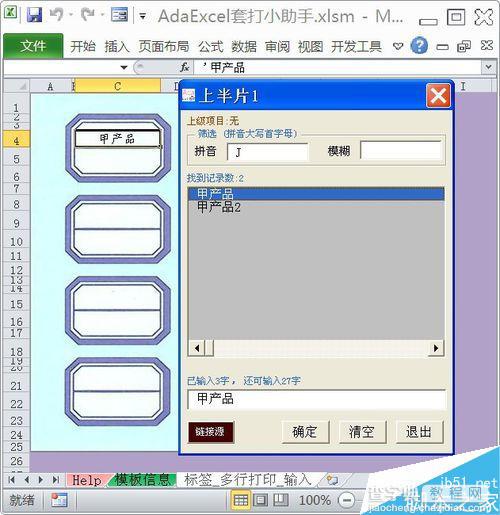Click the list's horizontal scrollbar thumb
Screen dimensions: 500x515
tap(209, 348)
